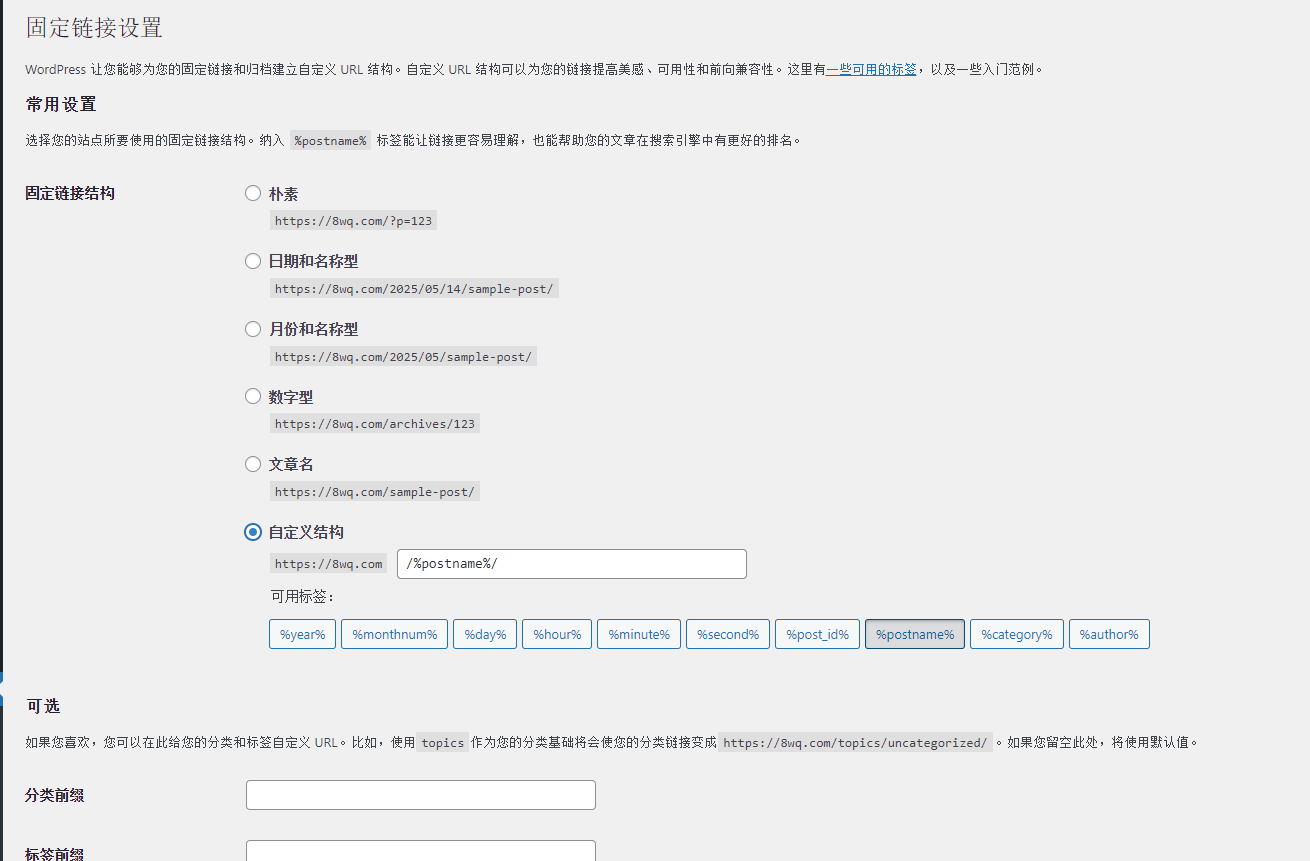Click the custom structure /%postname%/ text field
1310x861 pixels.
coord(571,564)
